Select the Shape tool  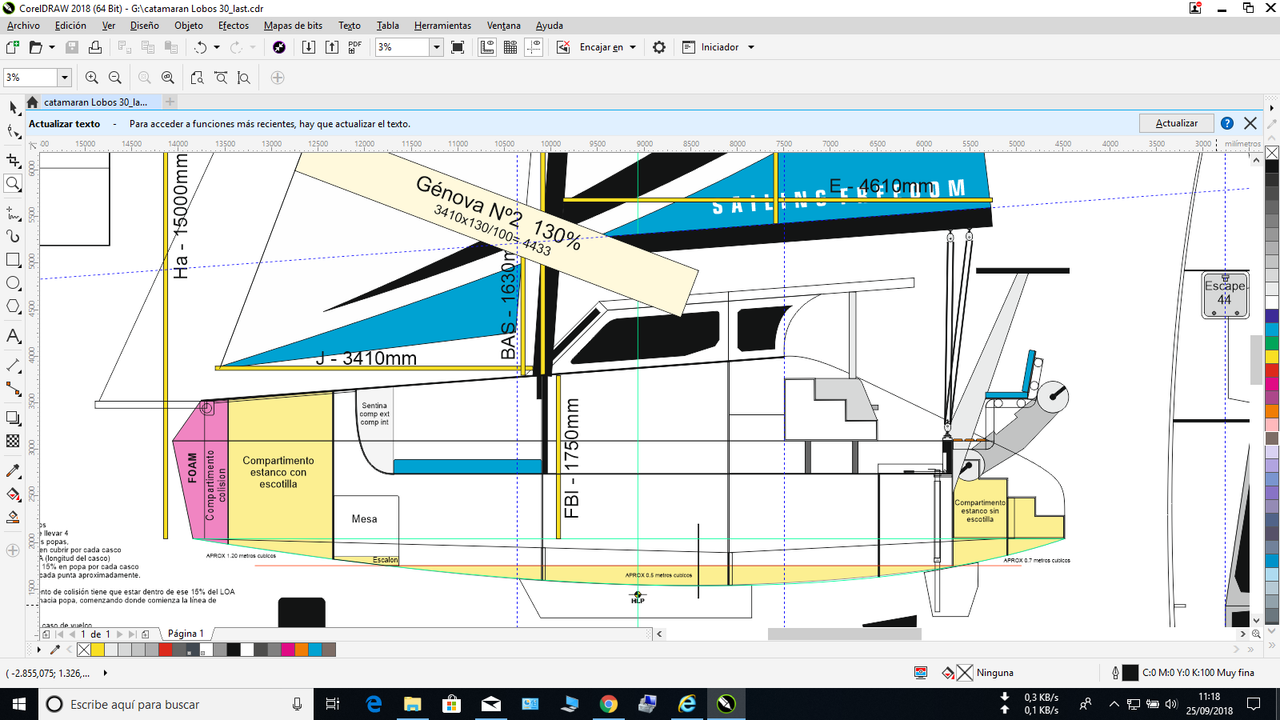[13, 132]
